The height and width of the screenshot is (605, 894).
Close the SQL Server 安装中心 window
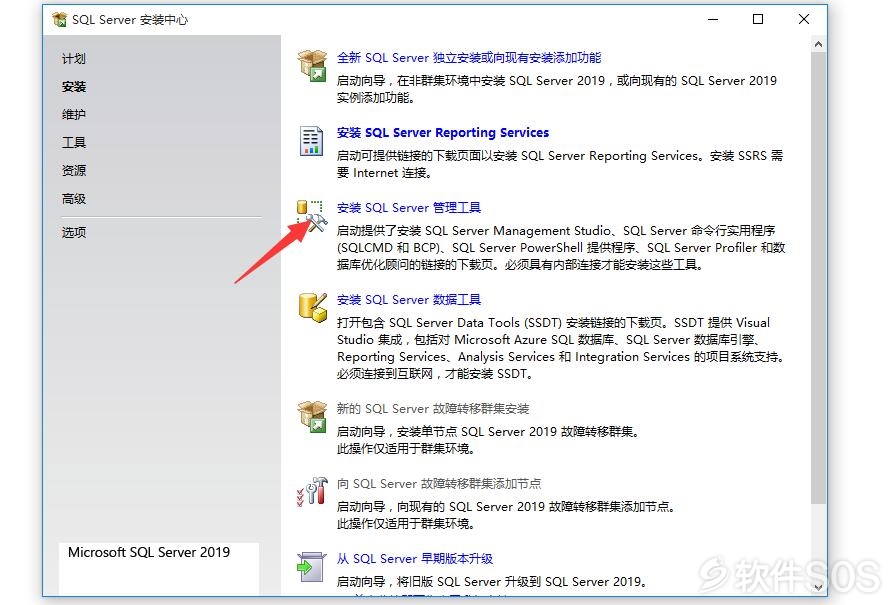pos(803,19)
